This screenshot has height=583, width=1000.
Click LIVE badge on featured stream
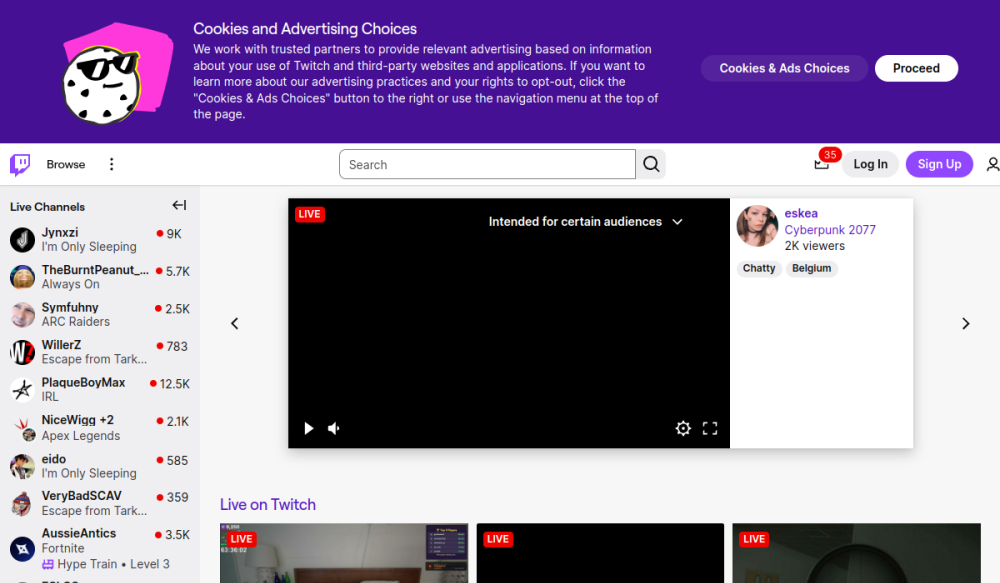[x=309, y=214]
